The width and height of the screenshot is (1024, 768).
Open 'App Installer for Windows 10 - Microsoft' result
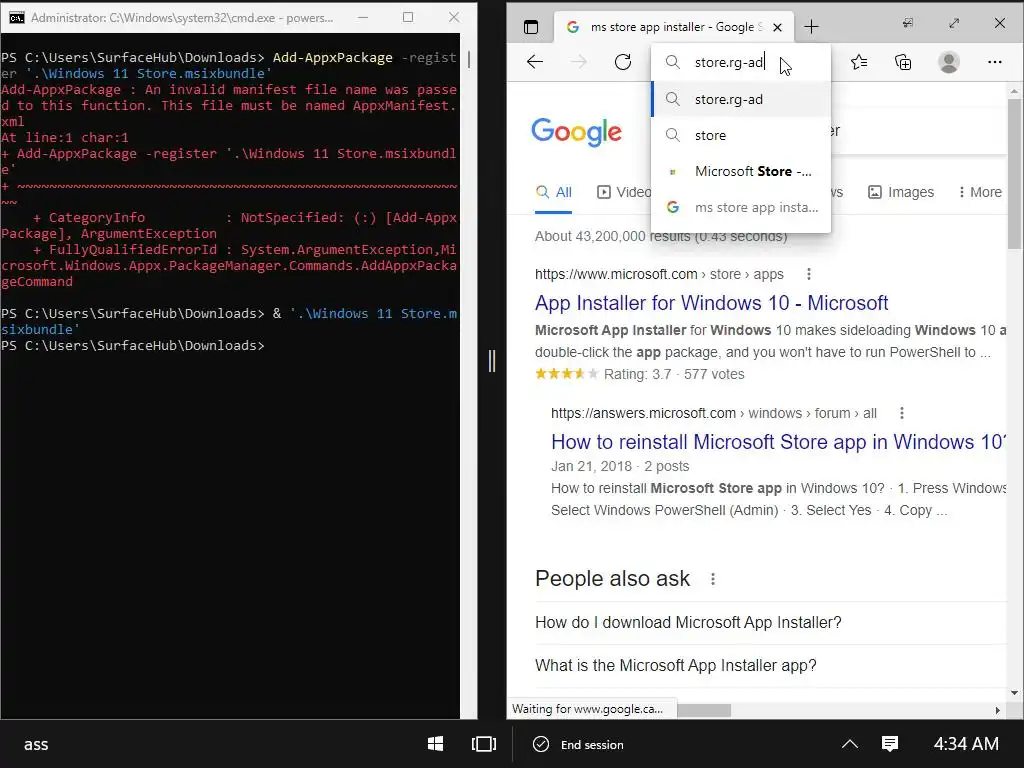tap(711, 303)
